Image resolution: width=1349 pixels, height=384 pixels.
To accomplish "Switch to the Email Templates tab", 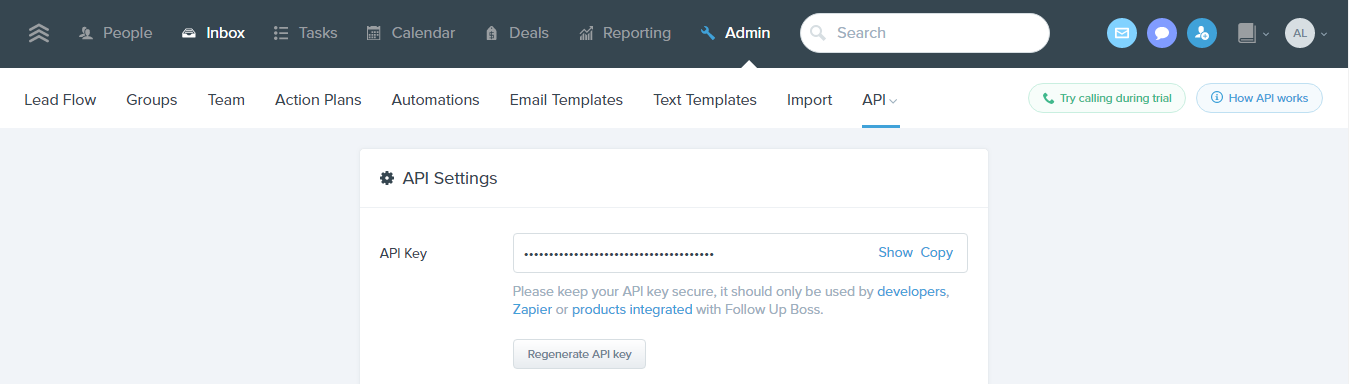I will pyautogui.click(x=566, y=100).
